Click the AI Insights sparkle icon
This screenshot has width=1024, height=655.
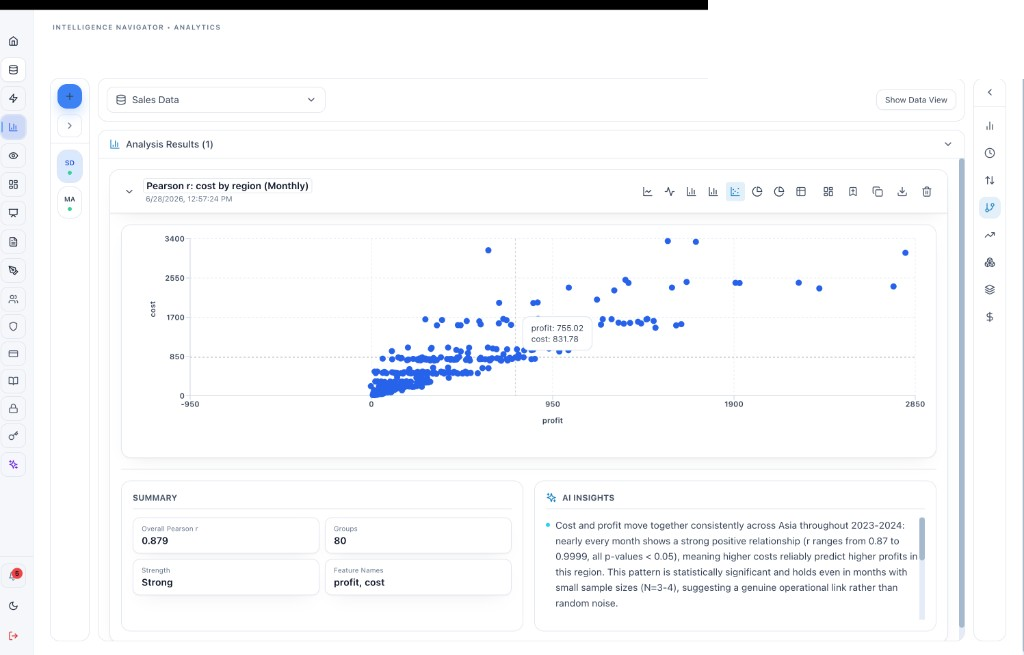pyautogui.click(x=551, y=498)
